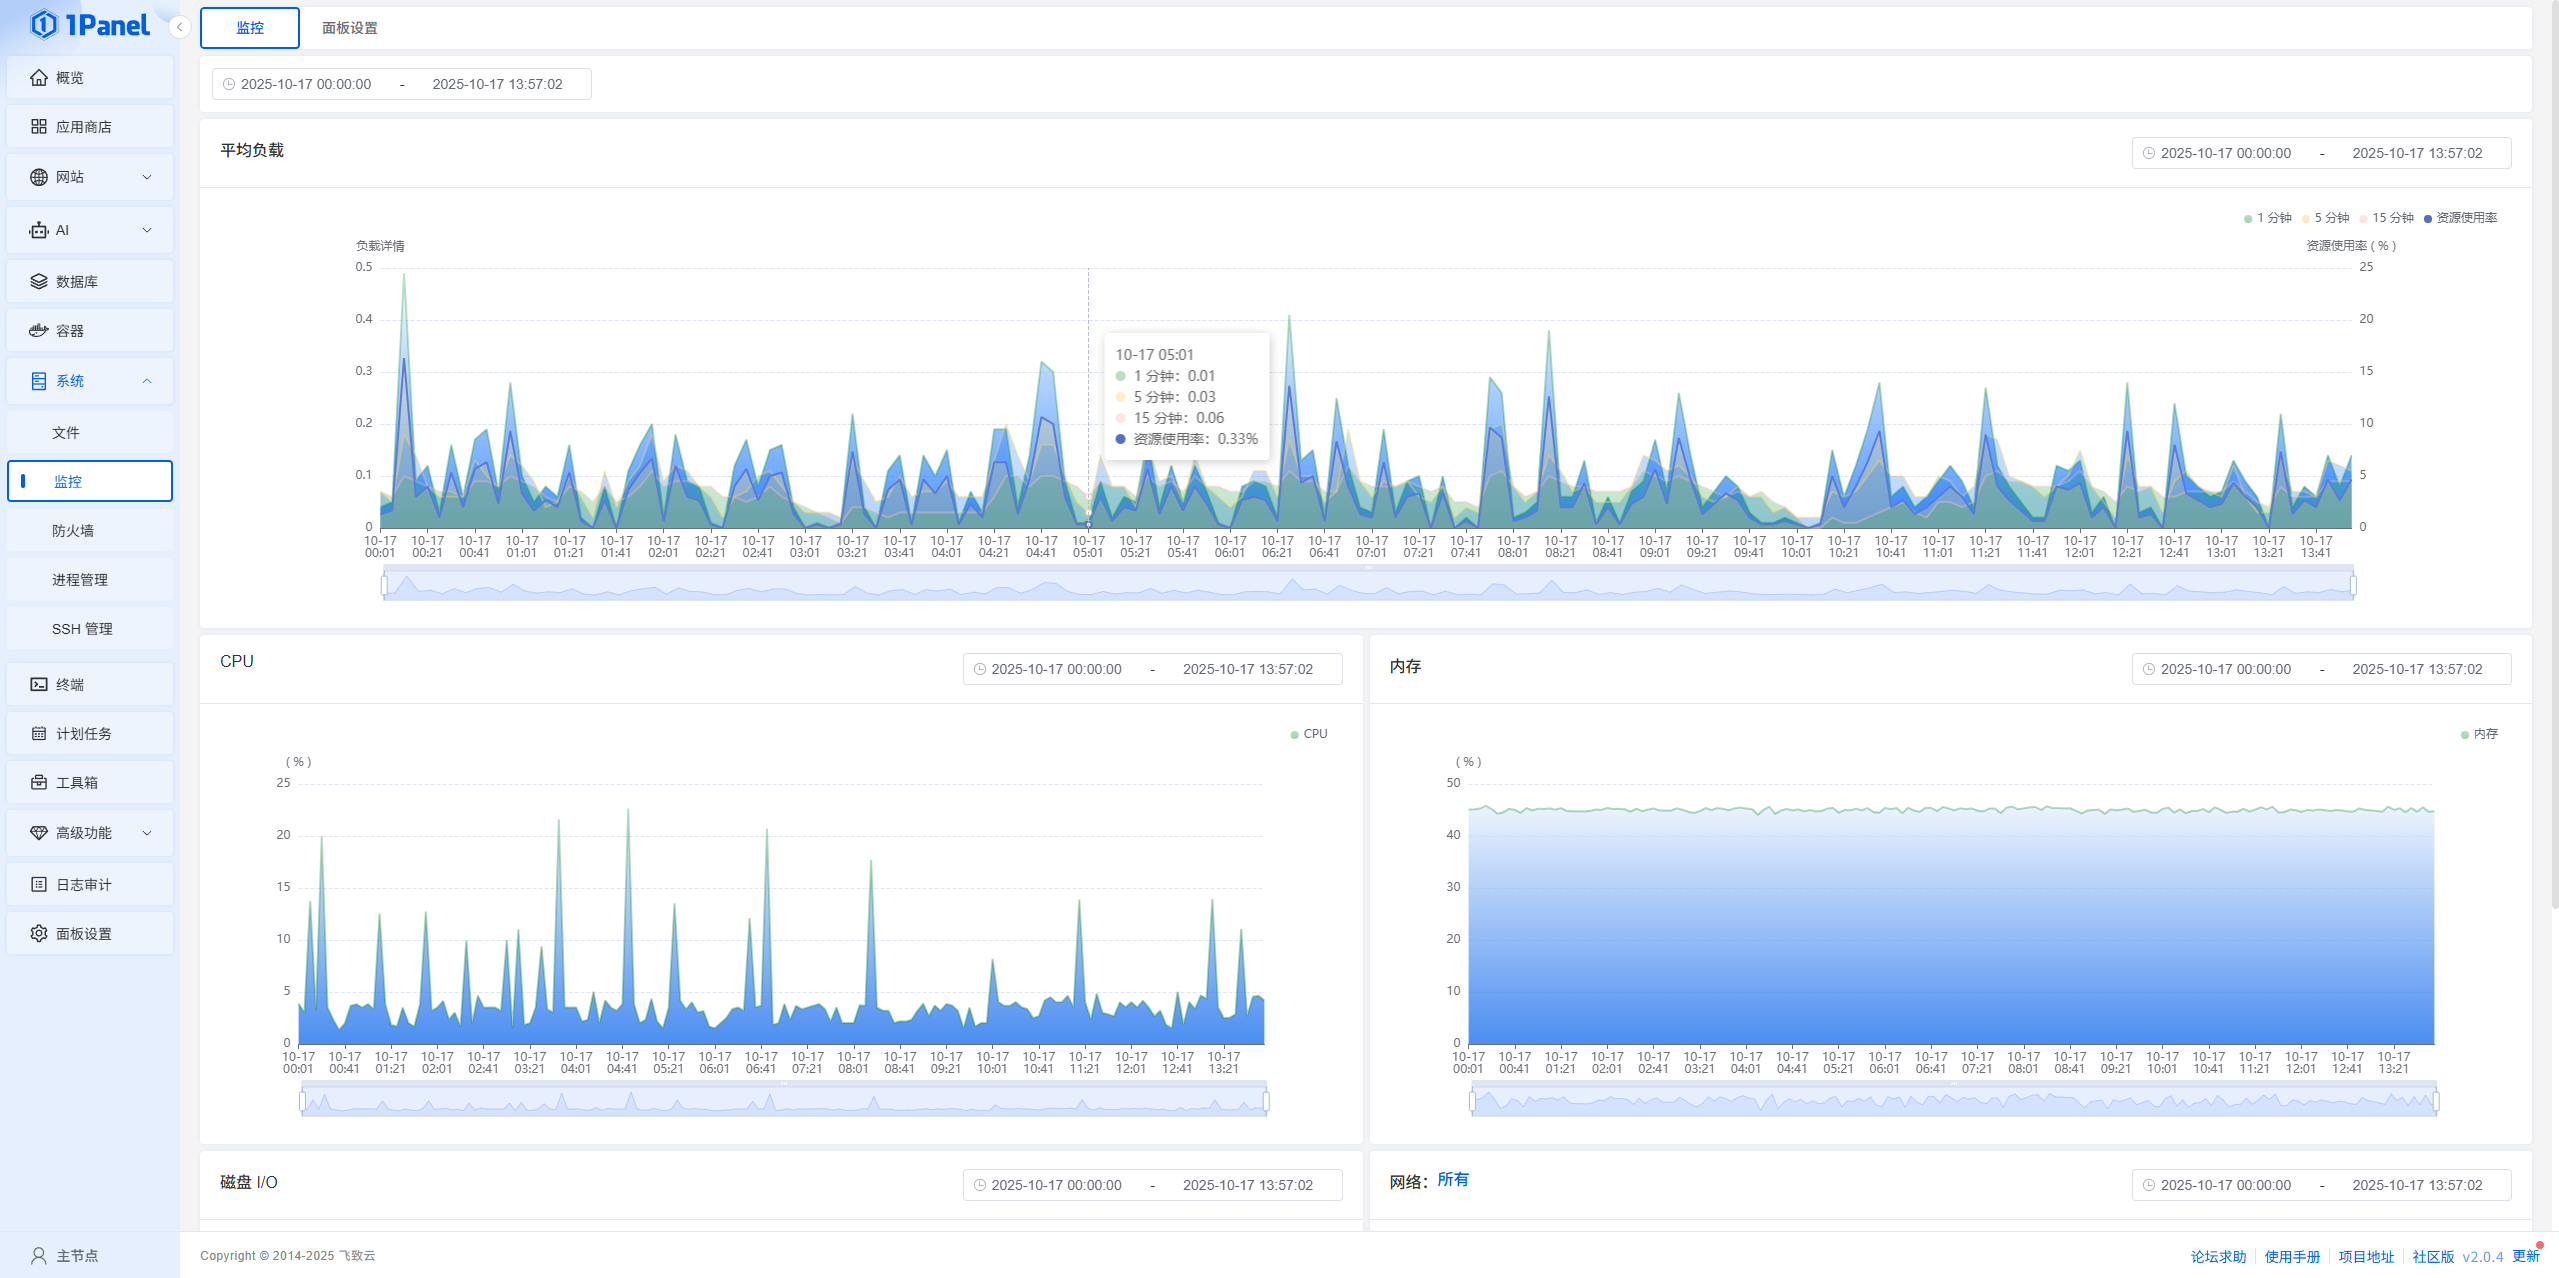Screen dimensions: 2559x1278
Task: Toggle the 1 分钟 legend series
Action: point(2267,218)
